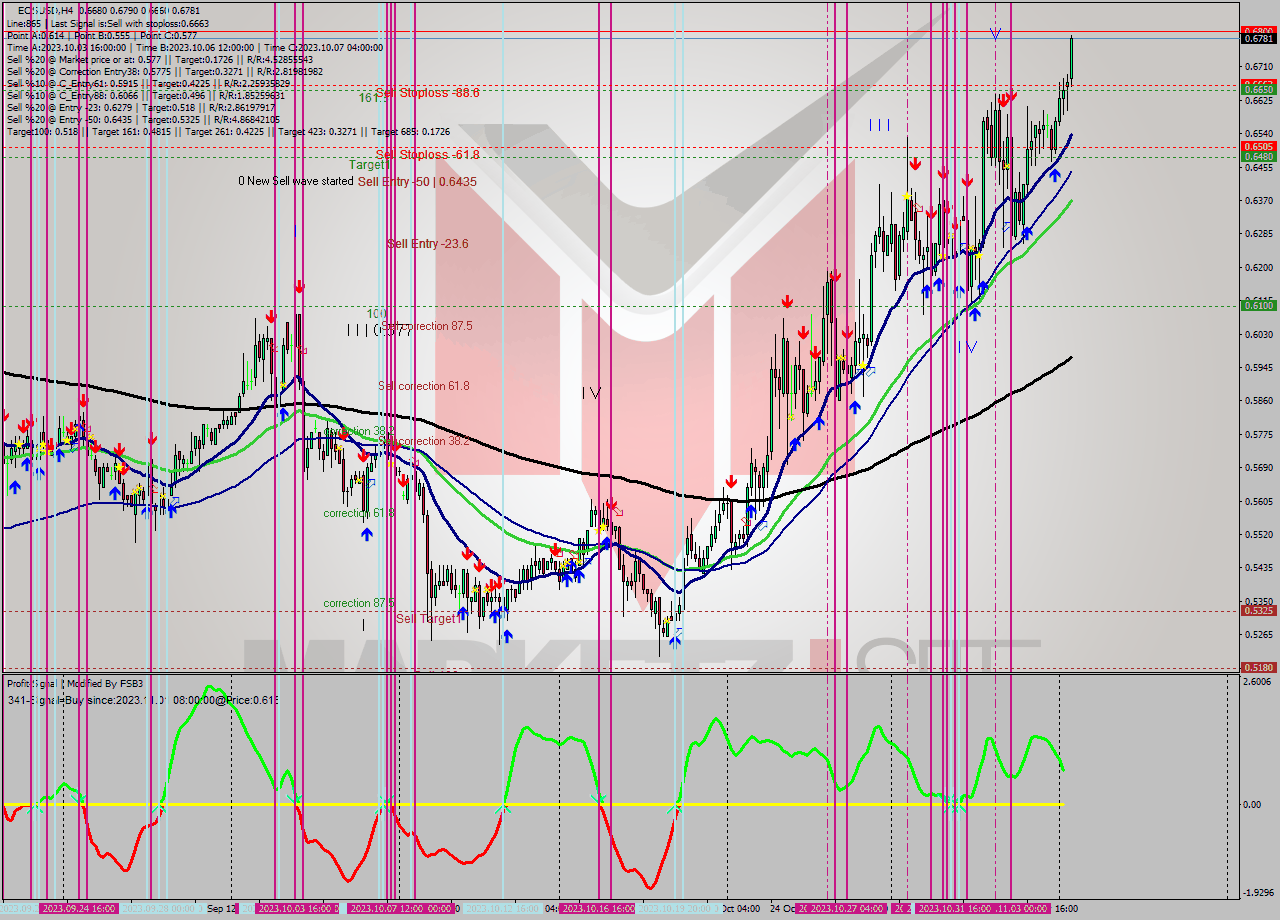Select the green 0.6100 price level tag
Image resolution: width=1280 pixels, height=920 pixels.
(x=1257, y=305)
